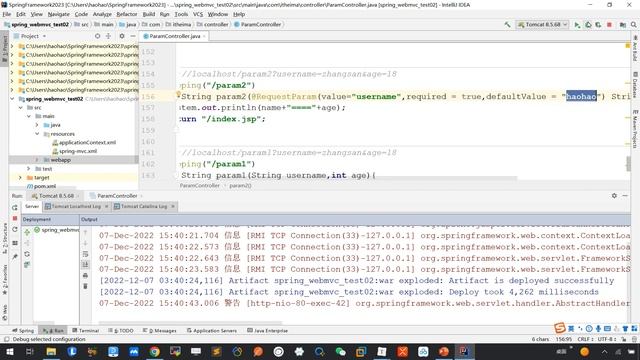This screenshot has width=640, height=360.
Task: Click the print icon beside output
Action: 85,276
